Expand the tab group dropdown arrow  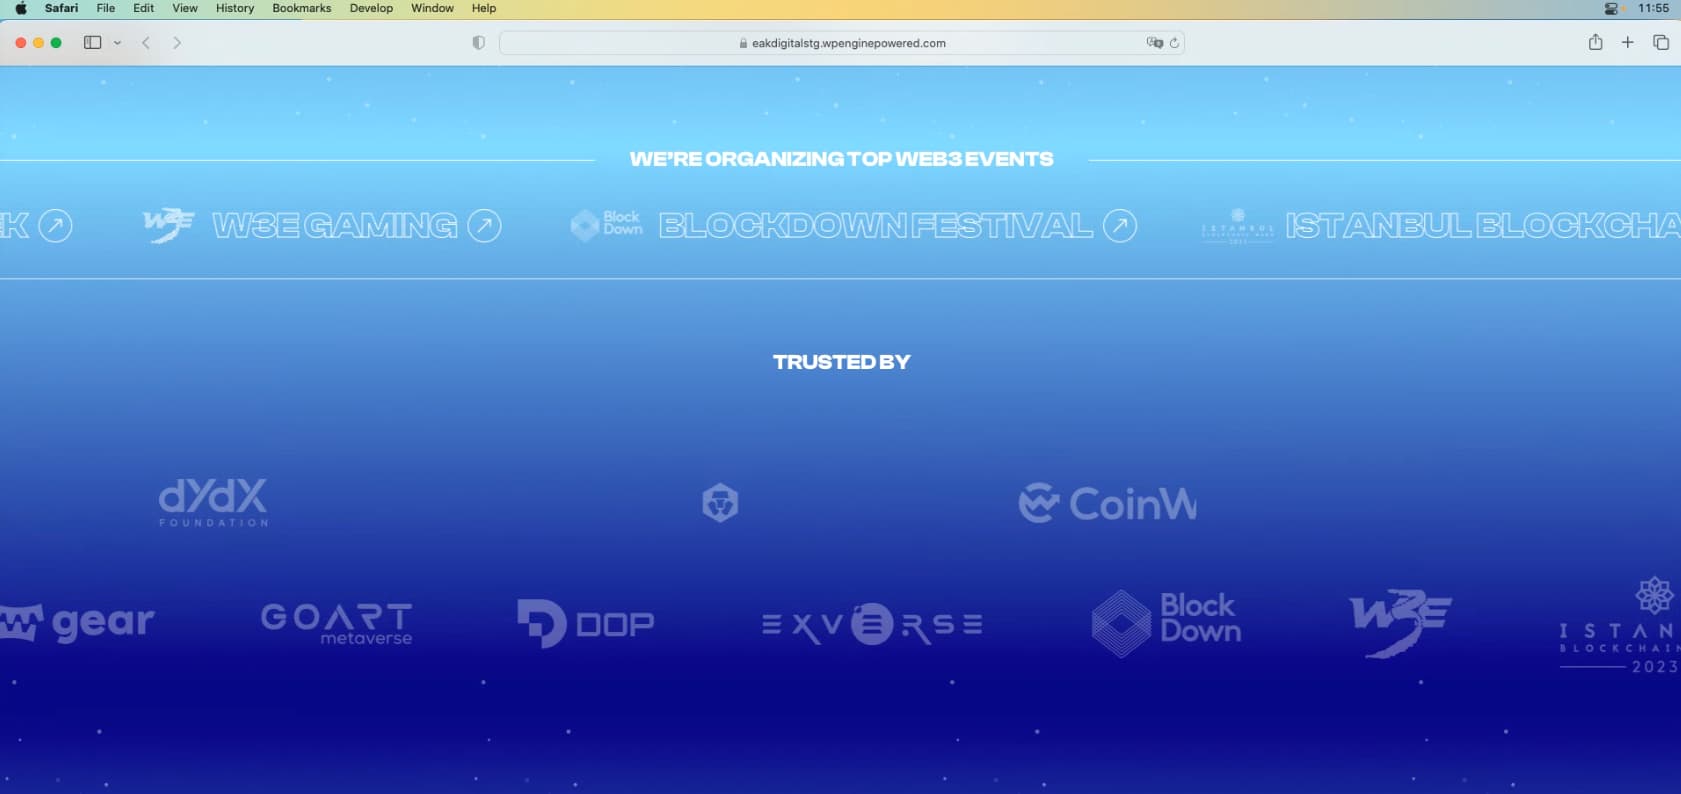(117, 43)
